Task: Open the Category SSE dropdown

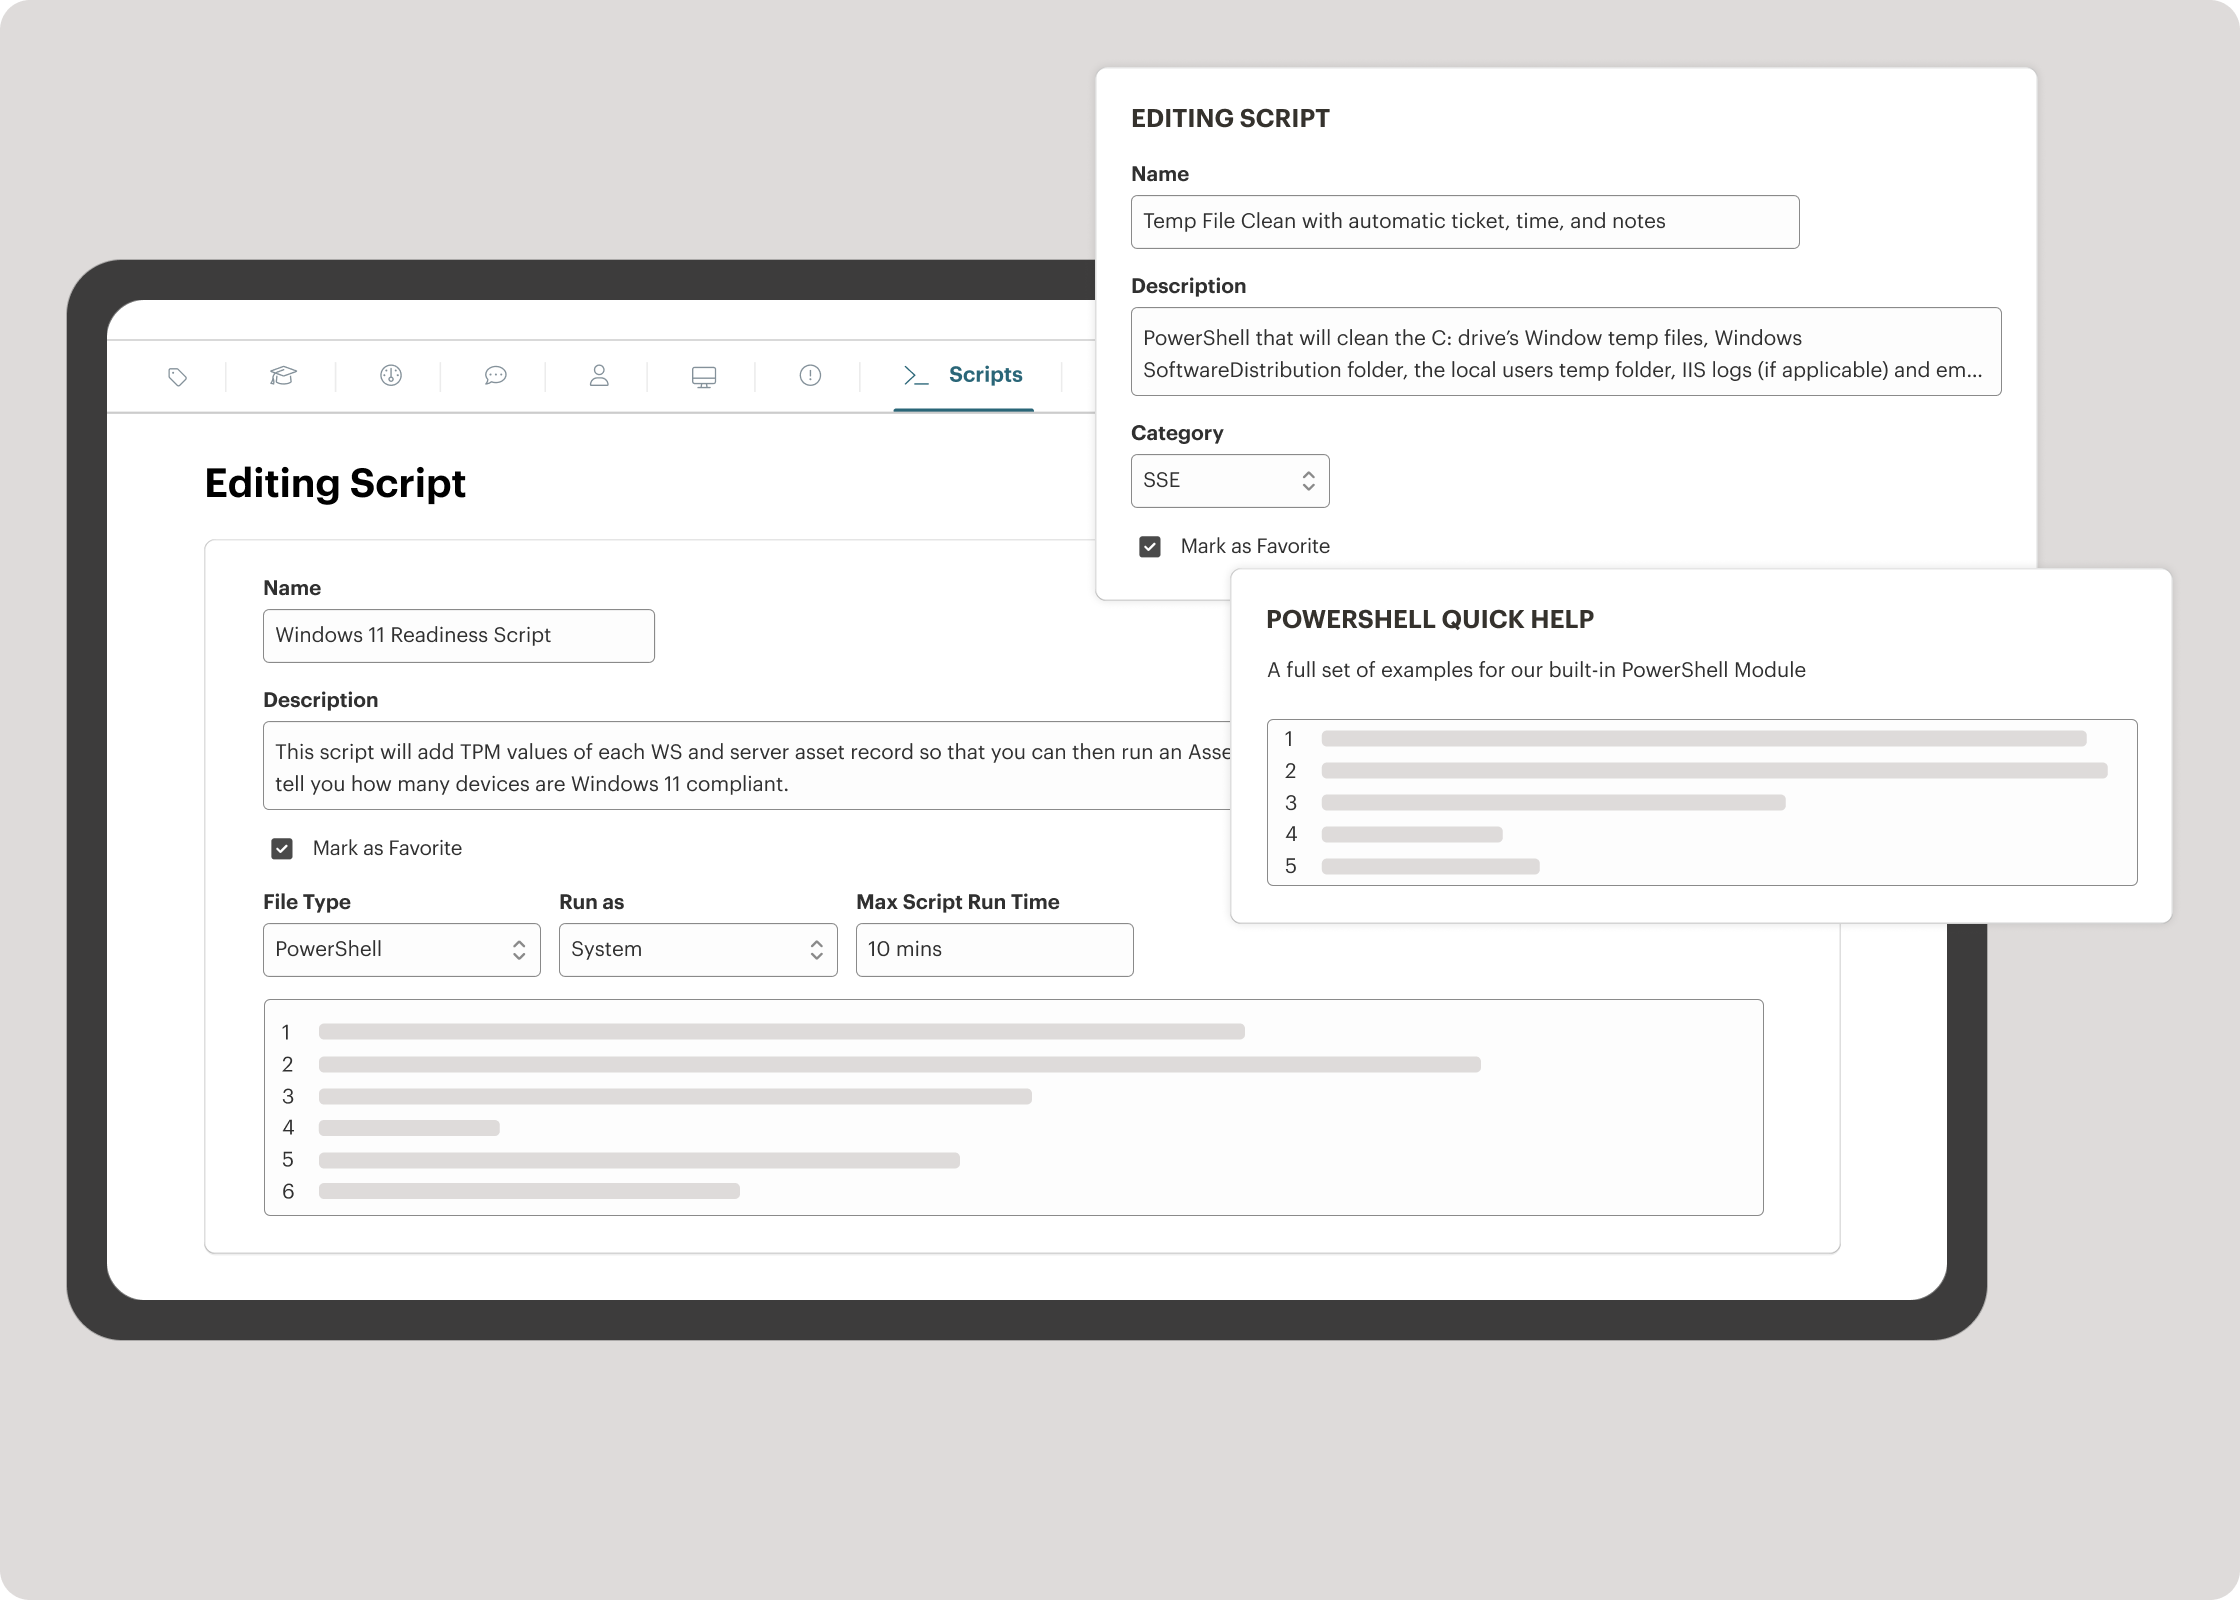Action: 1229,481
